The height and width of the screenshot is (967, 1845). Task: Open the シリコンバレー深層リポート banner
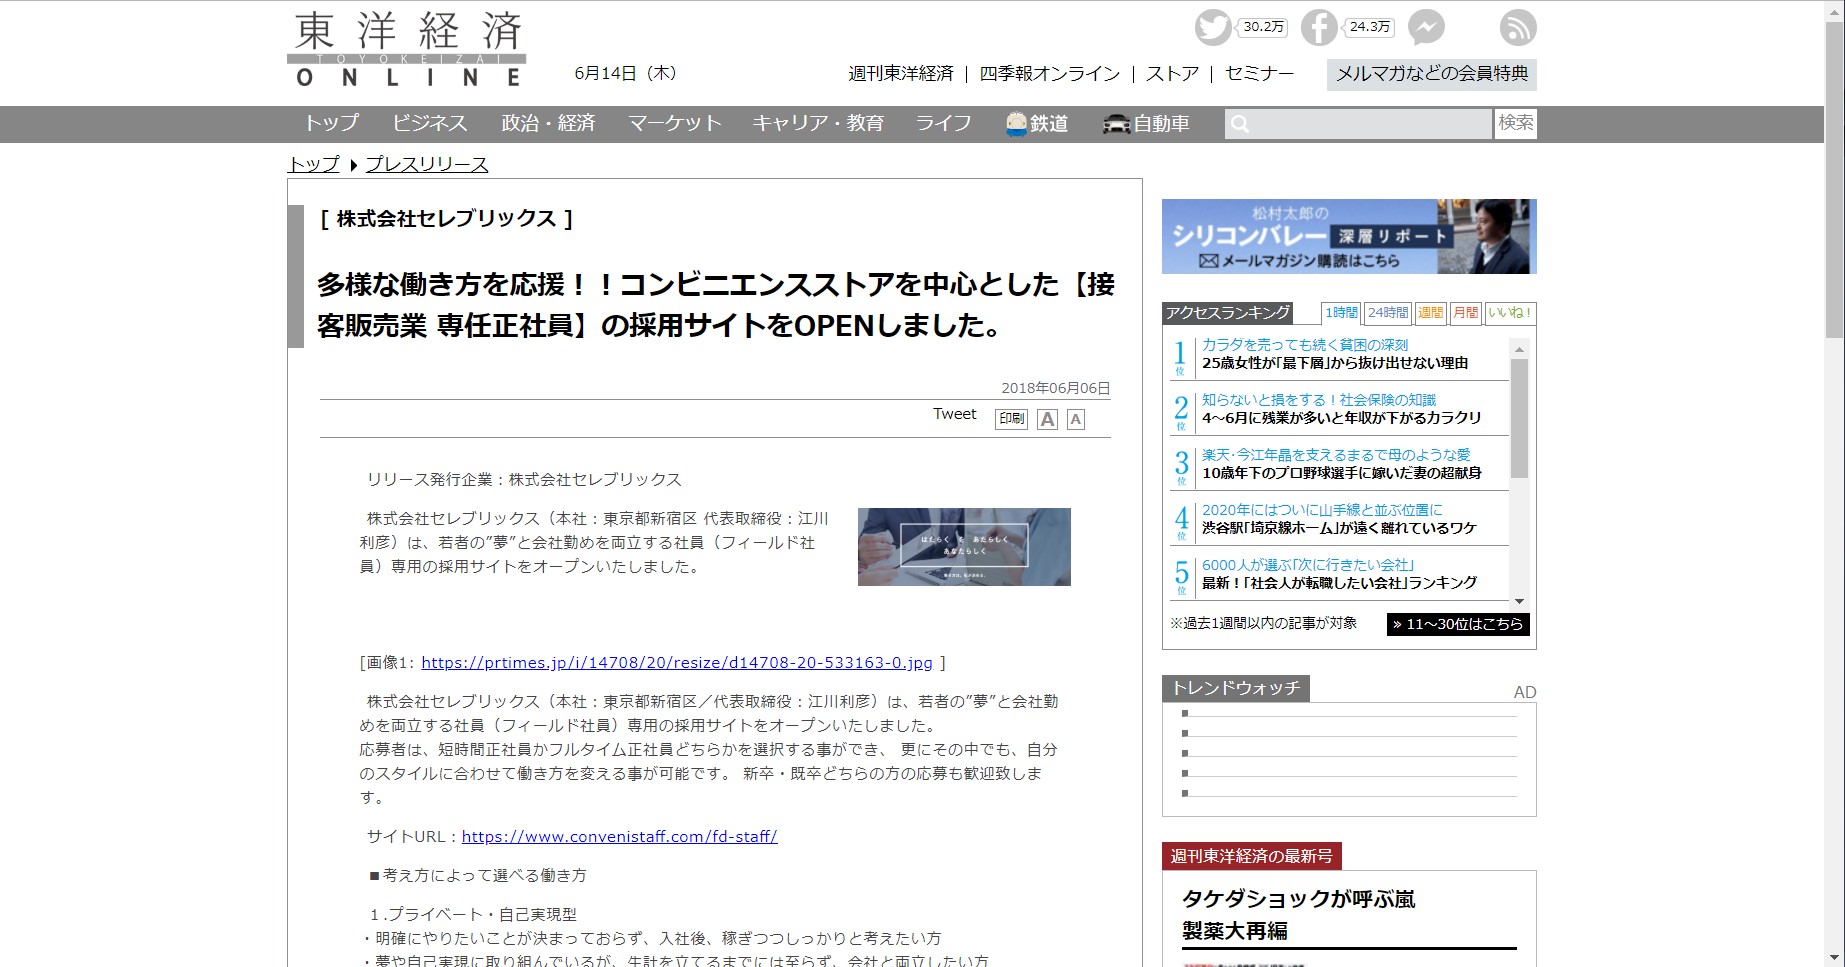coord(1349,237)
